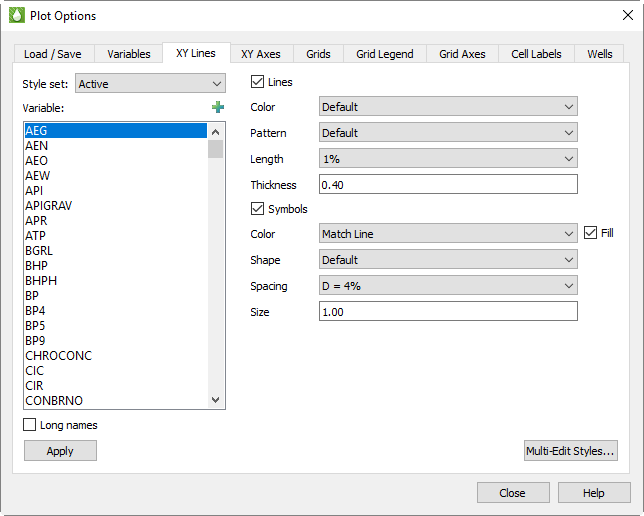Select BP9 in the variable list
The height and width of the screenshot is (516, 644).
pos(116,341)
